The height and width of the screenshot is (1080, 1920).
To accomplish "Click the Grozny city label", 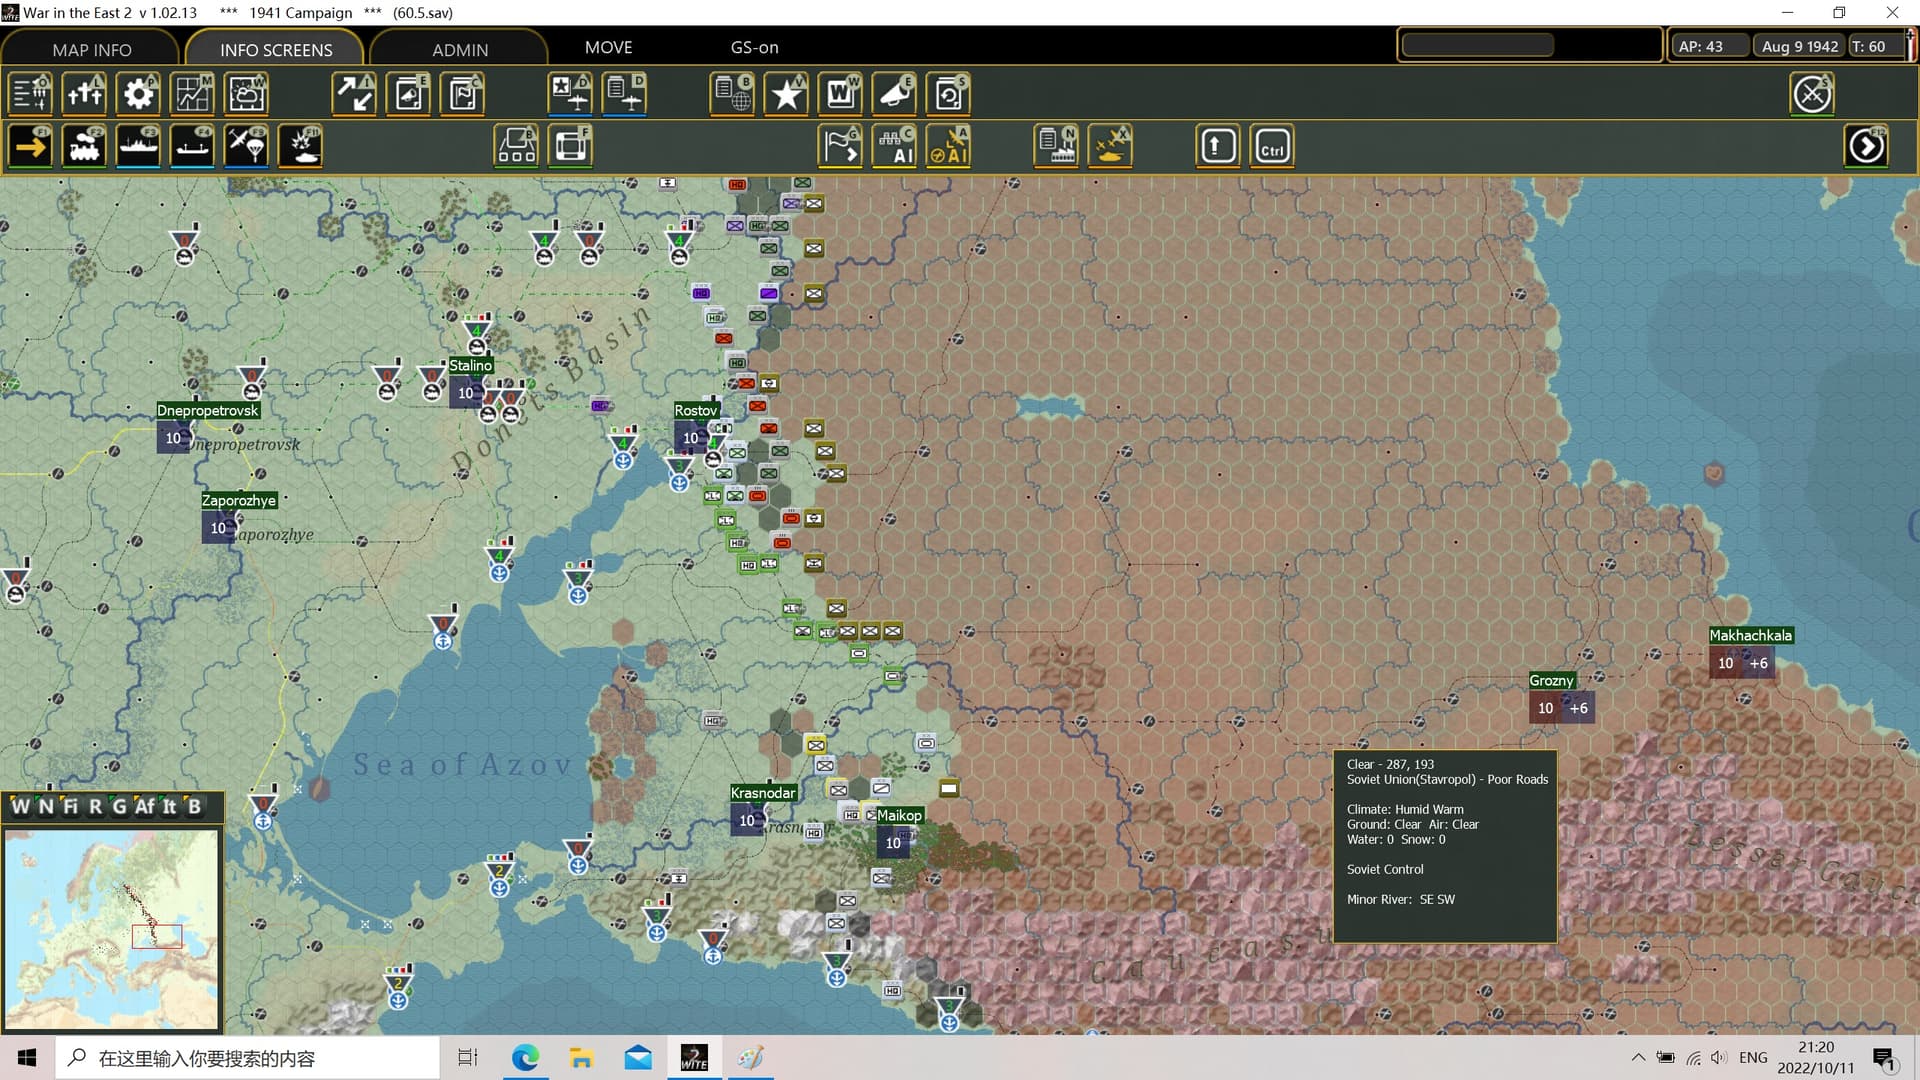I will (1551, 680).
